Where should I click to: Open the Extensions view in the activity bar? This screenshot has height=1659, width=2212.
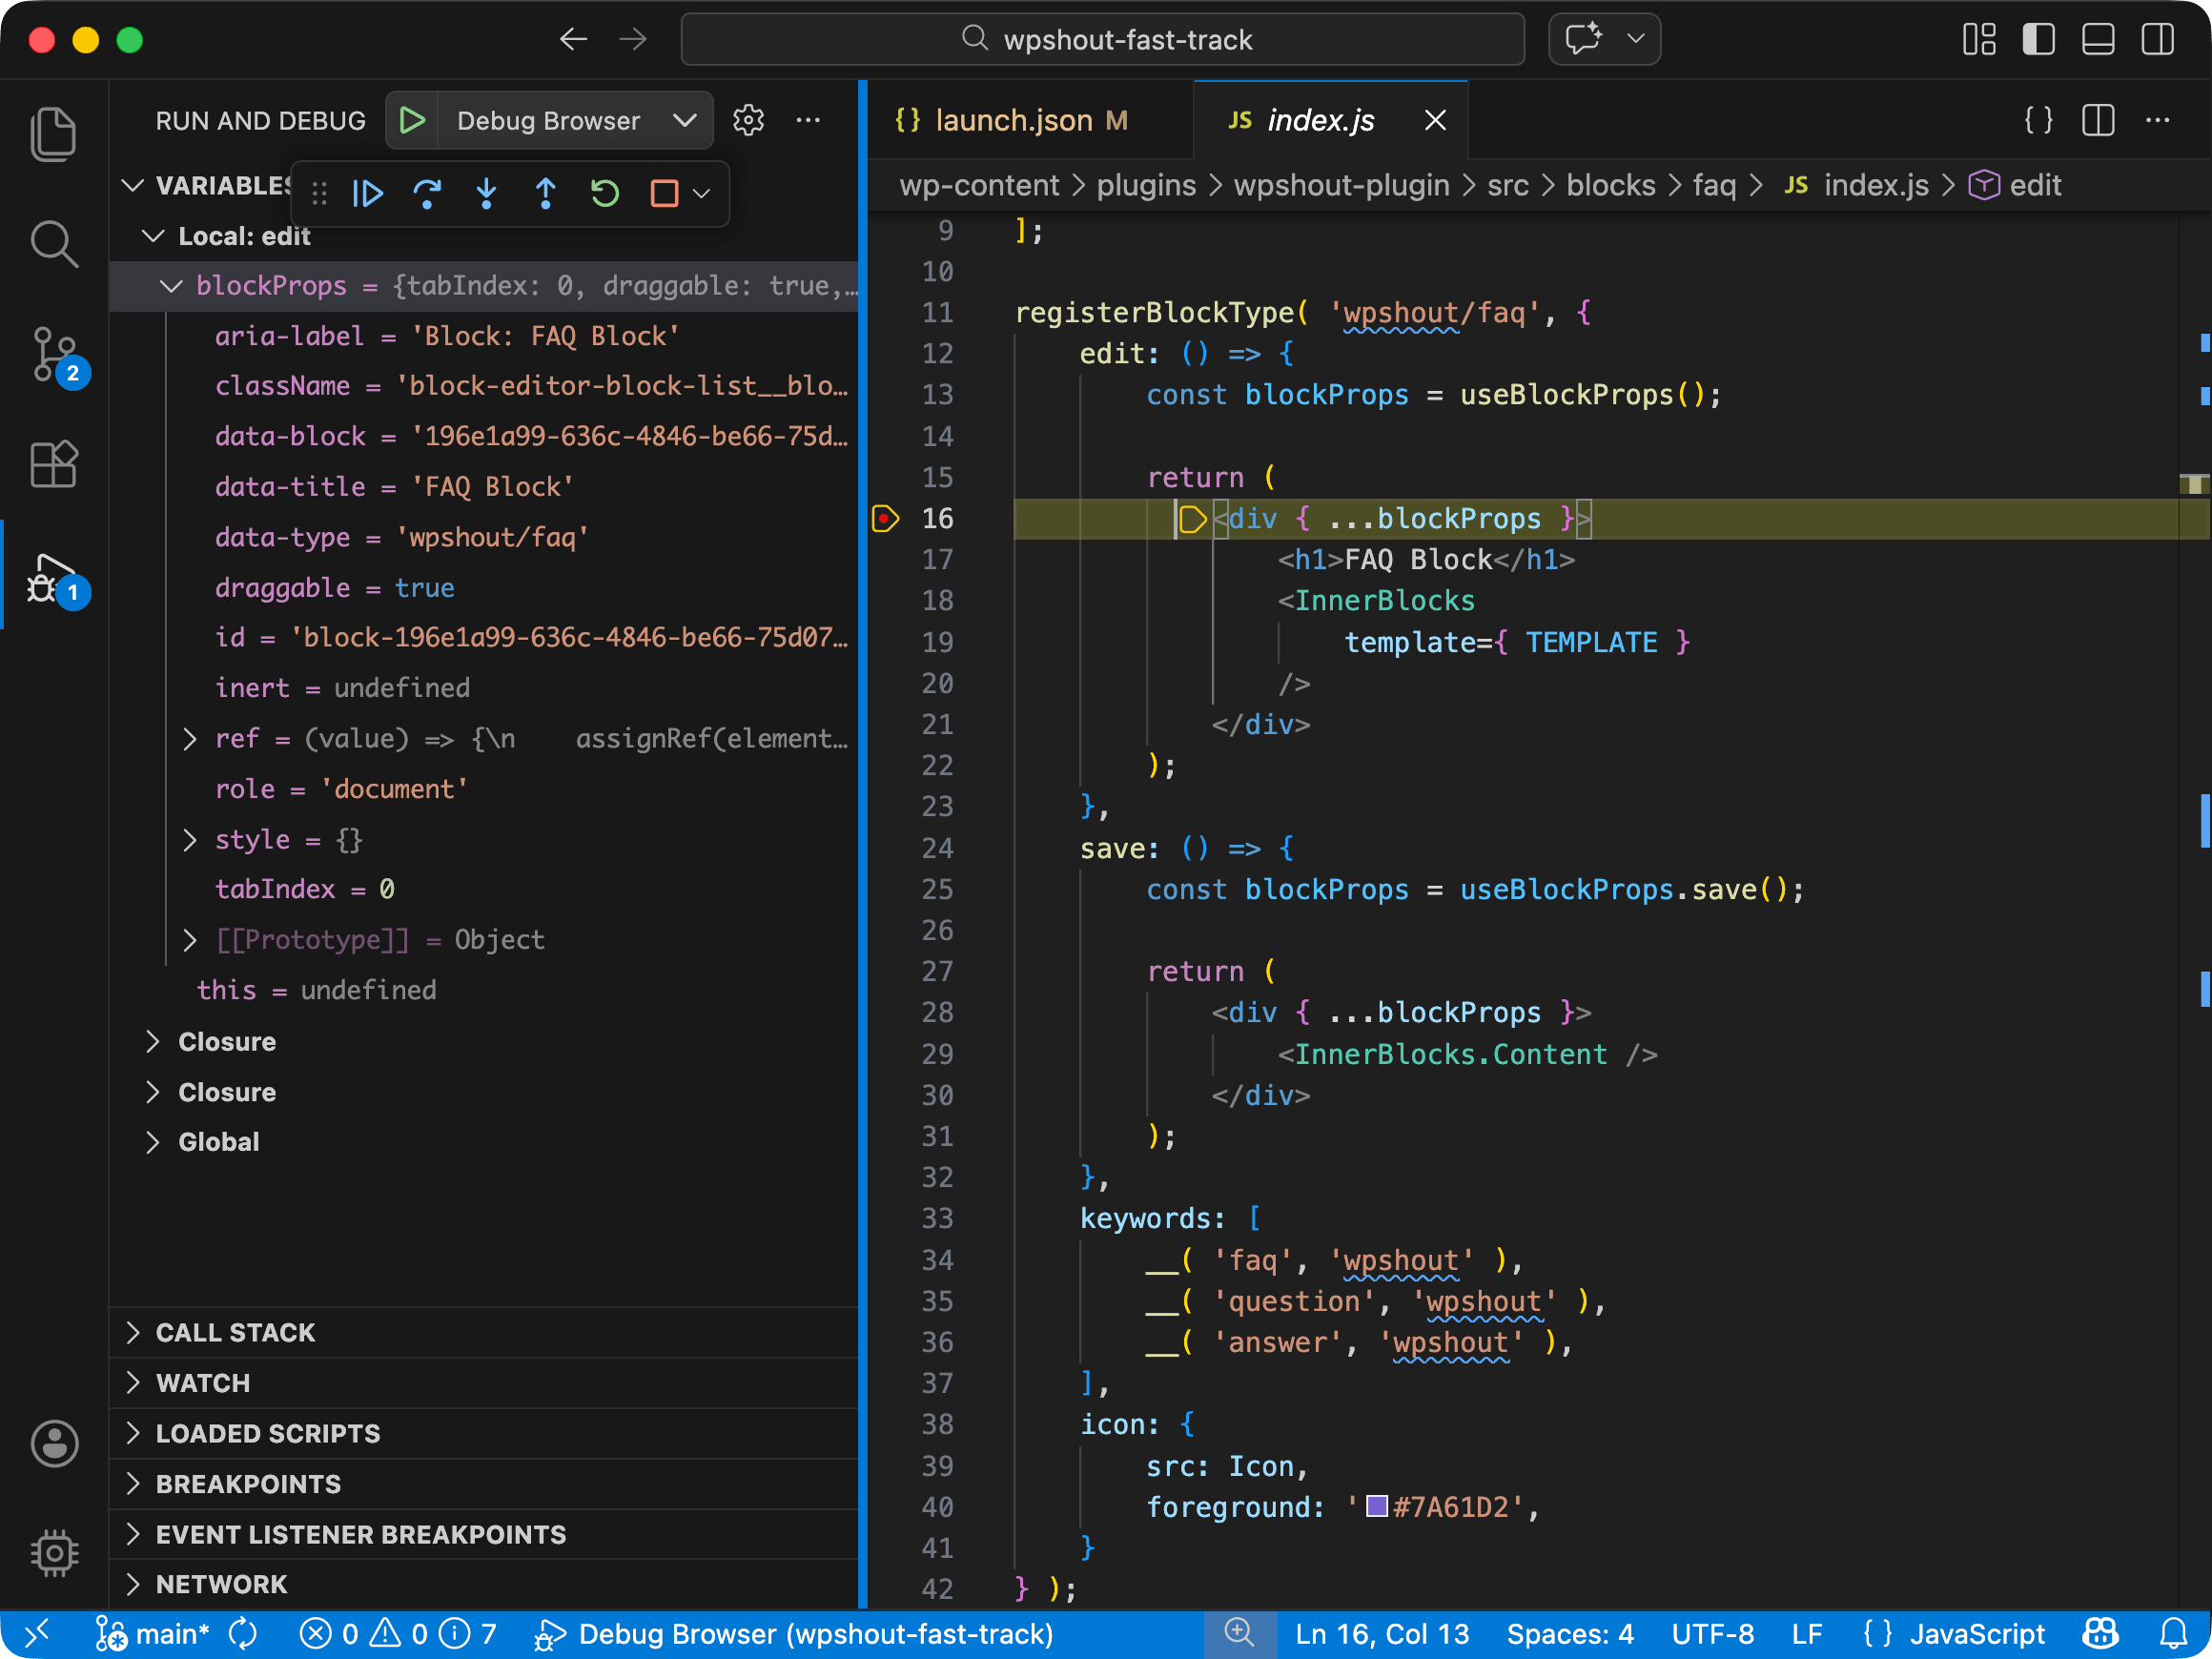coord(54,464)
